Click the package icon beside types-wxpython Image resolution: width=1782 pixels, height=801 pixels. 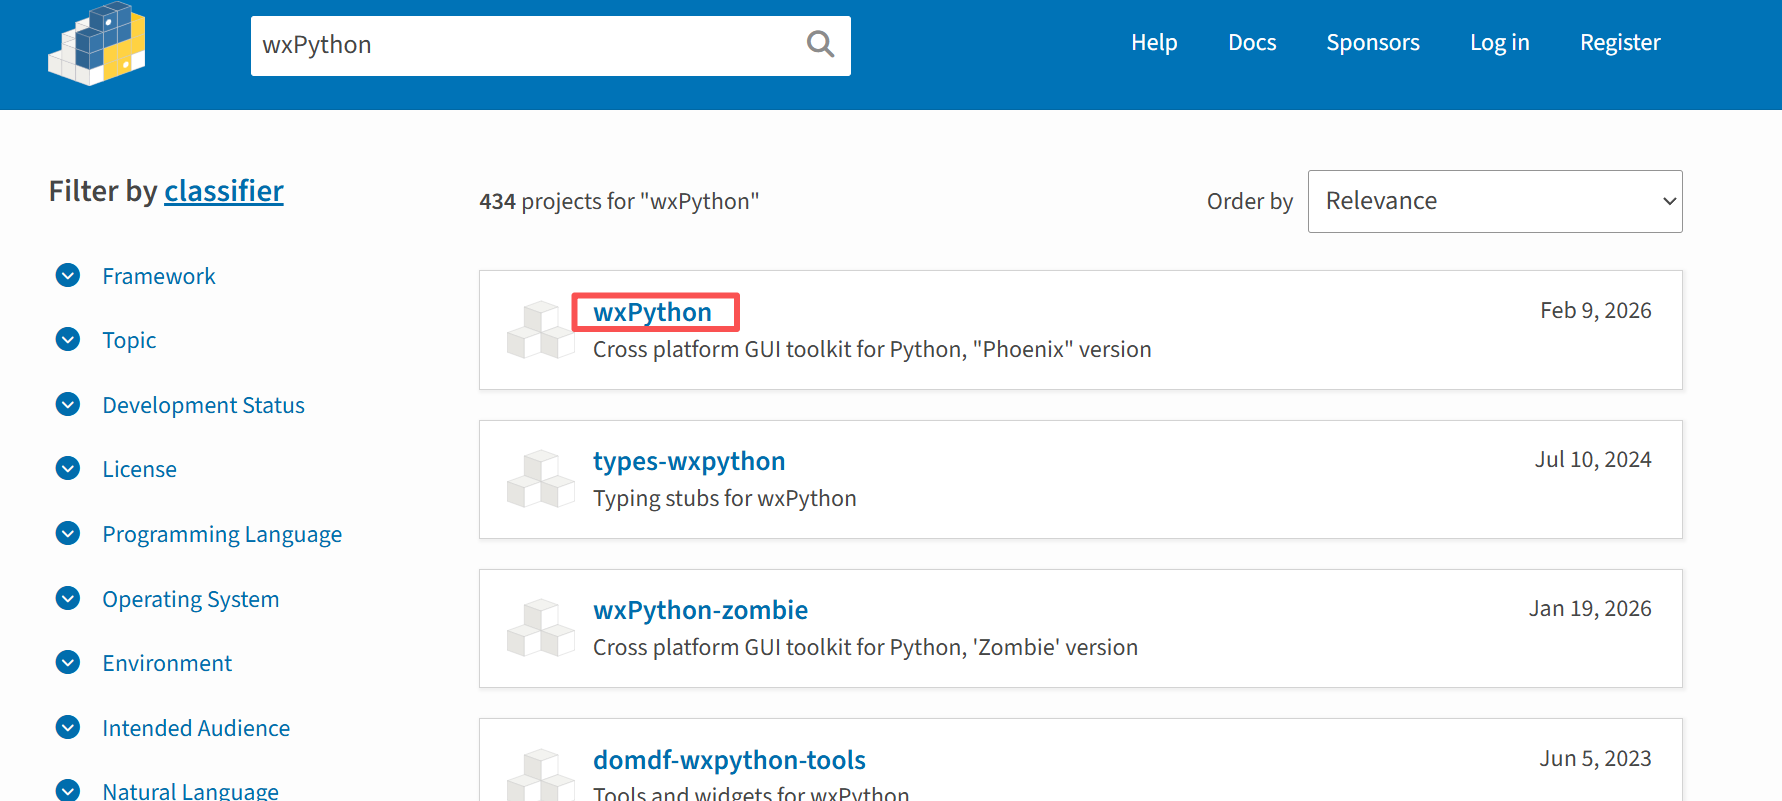(540, 479)
